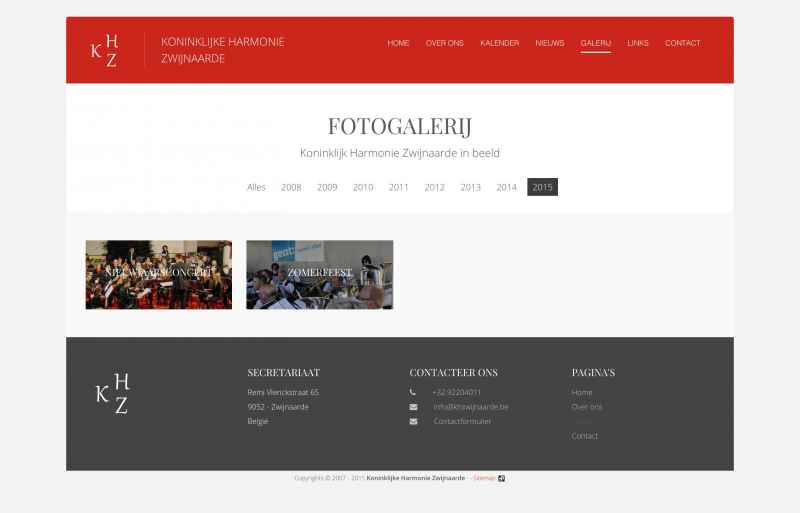The image size is (800, 513).
Task: Click the CONTACTEER ONS footer heading
Action: [454, 373]
